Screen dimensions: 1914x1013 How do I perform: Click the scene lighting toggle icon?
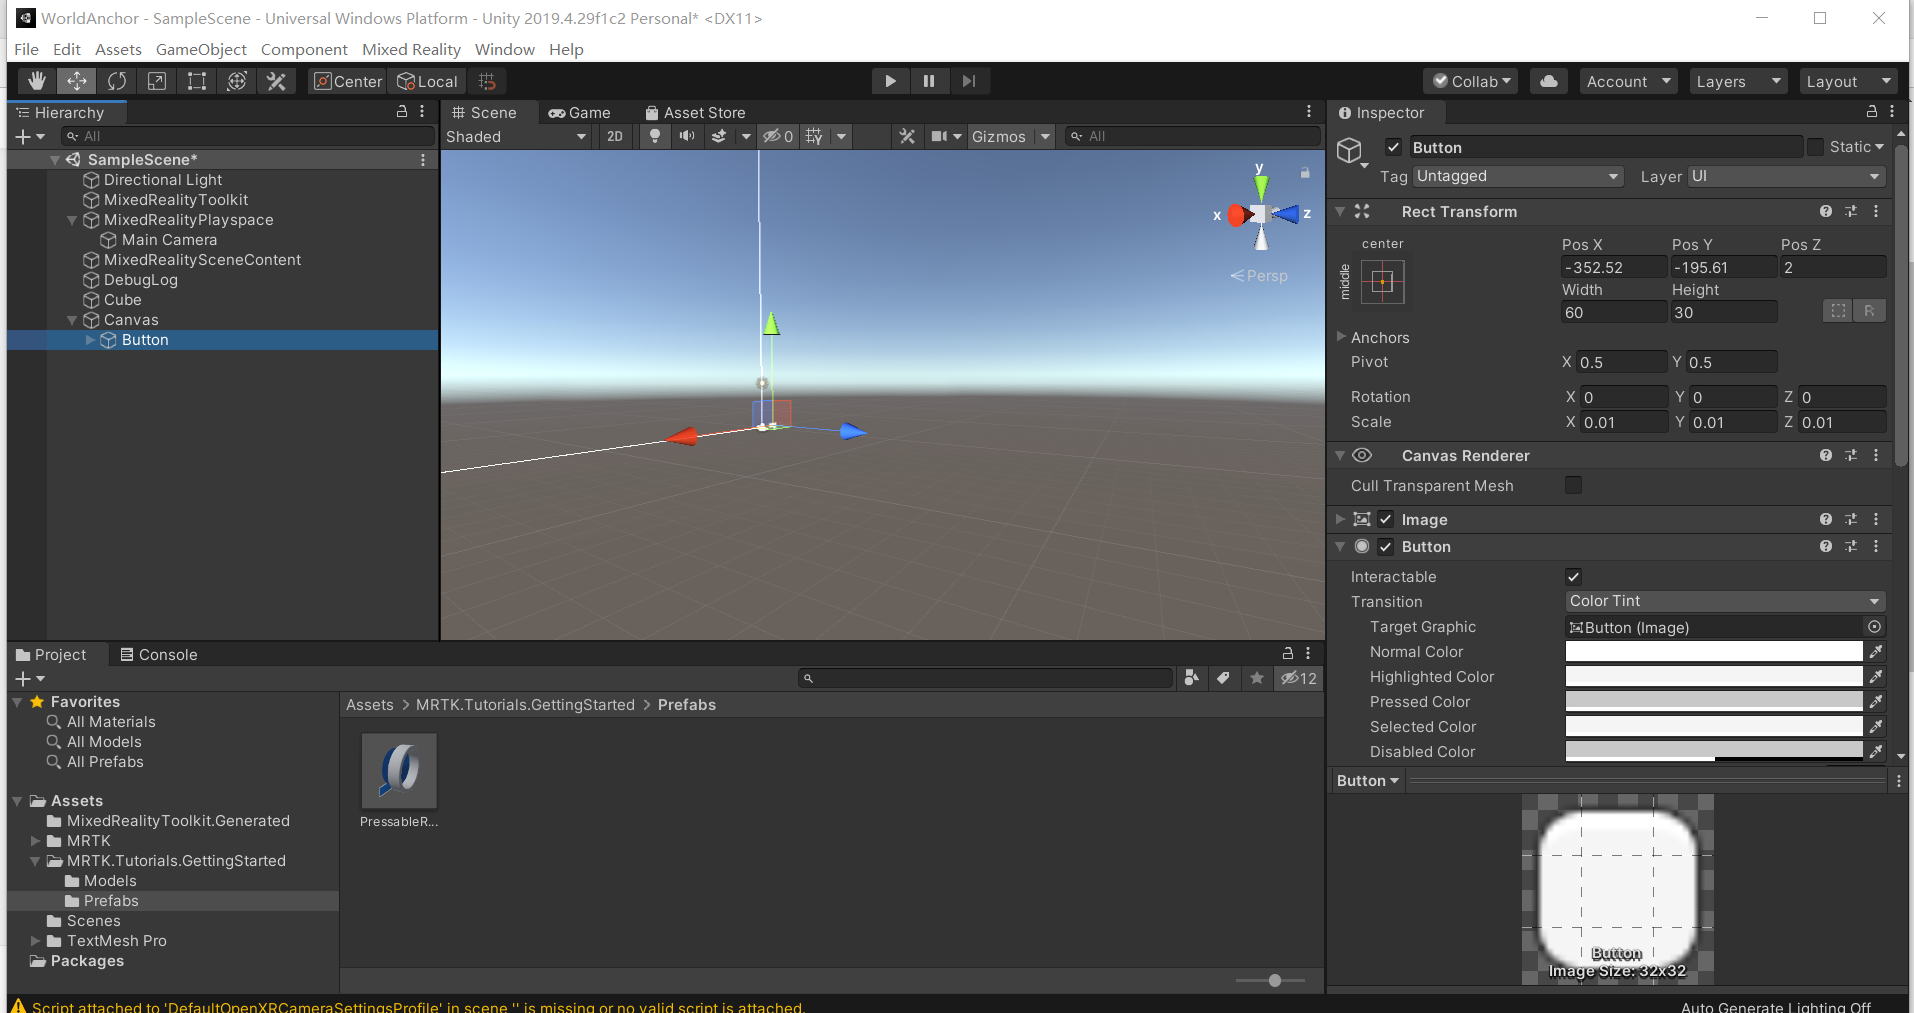(653, 136)
